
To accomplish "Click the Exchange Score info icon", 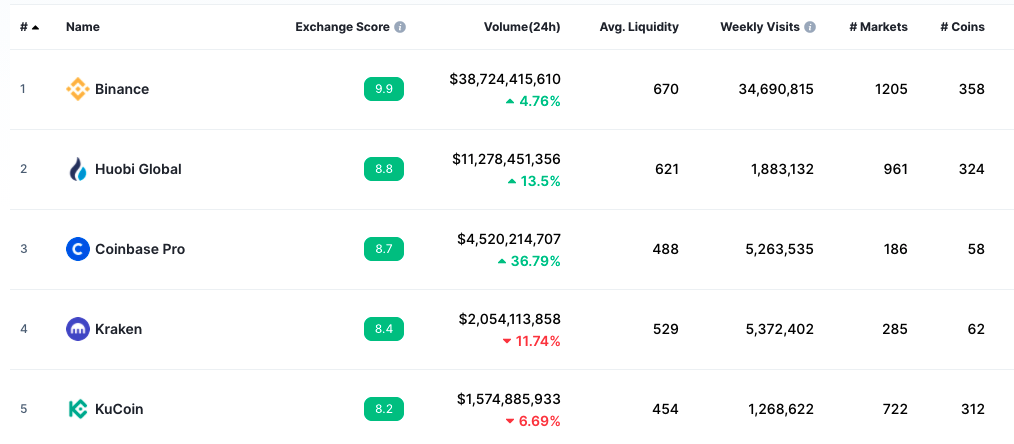I will point(400,27).
